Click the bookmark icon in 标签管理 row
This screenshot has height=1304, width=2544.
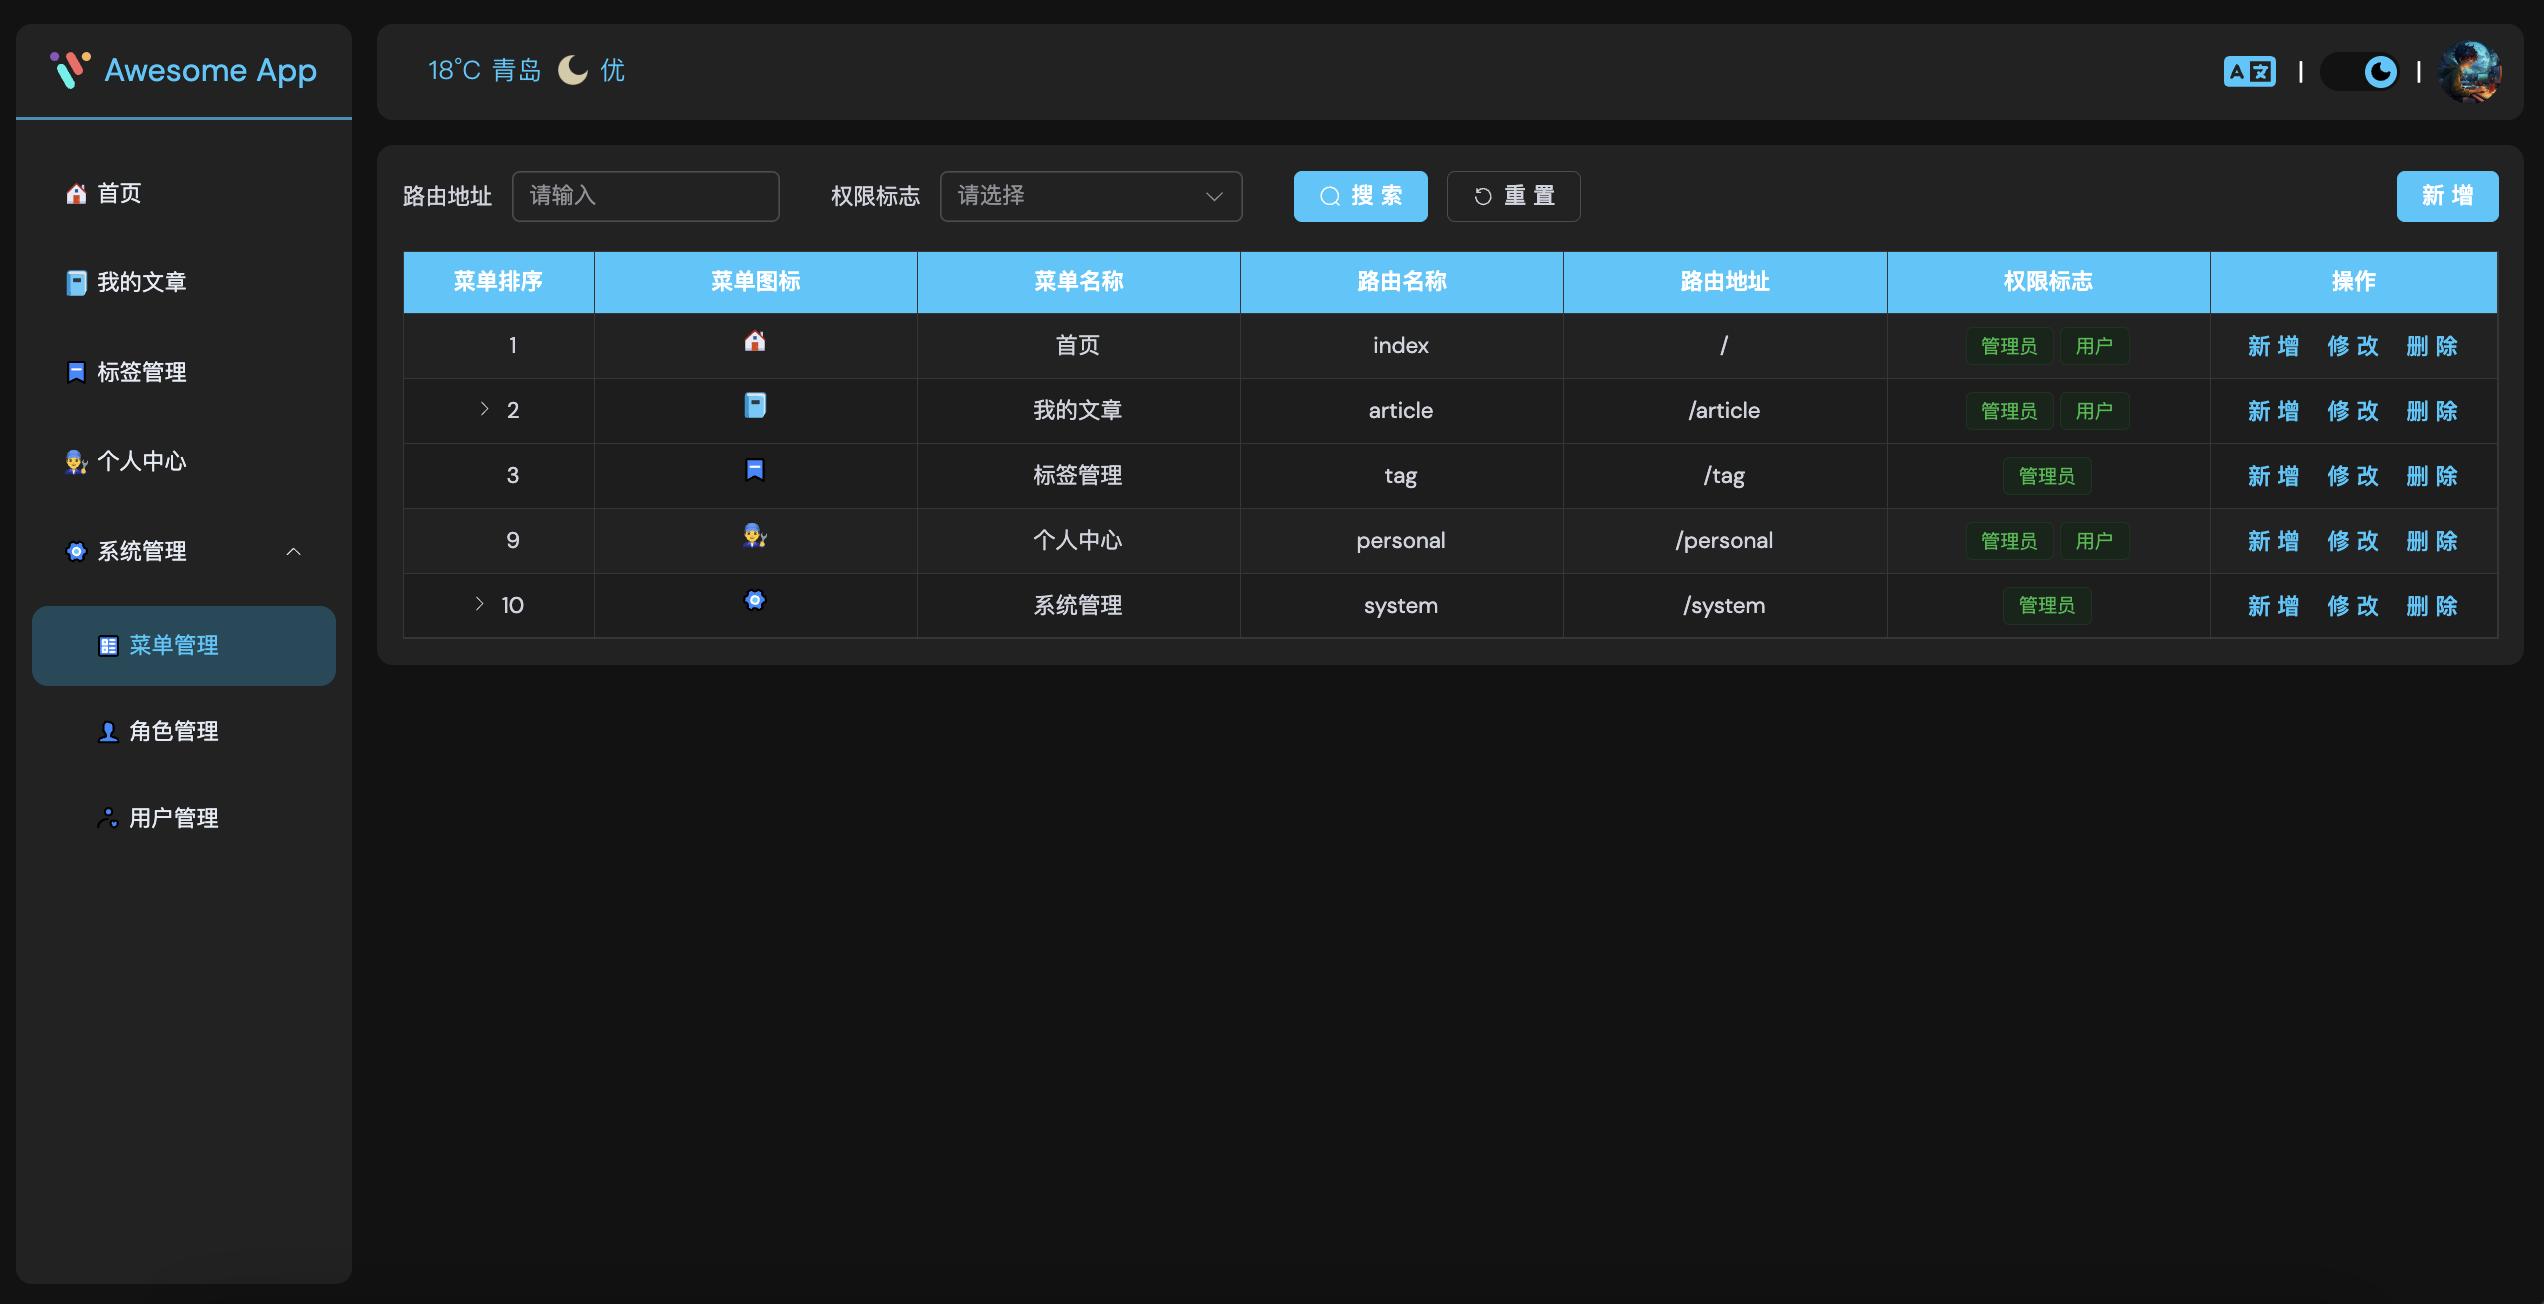[x=755, y=470]
